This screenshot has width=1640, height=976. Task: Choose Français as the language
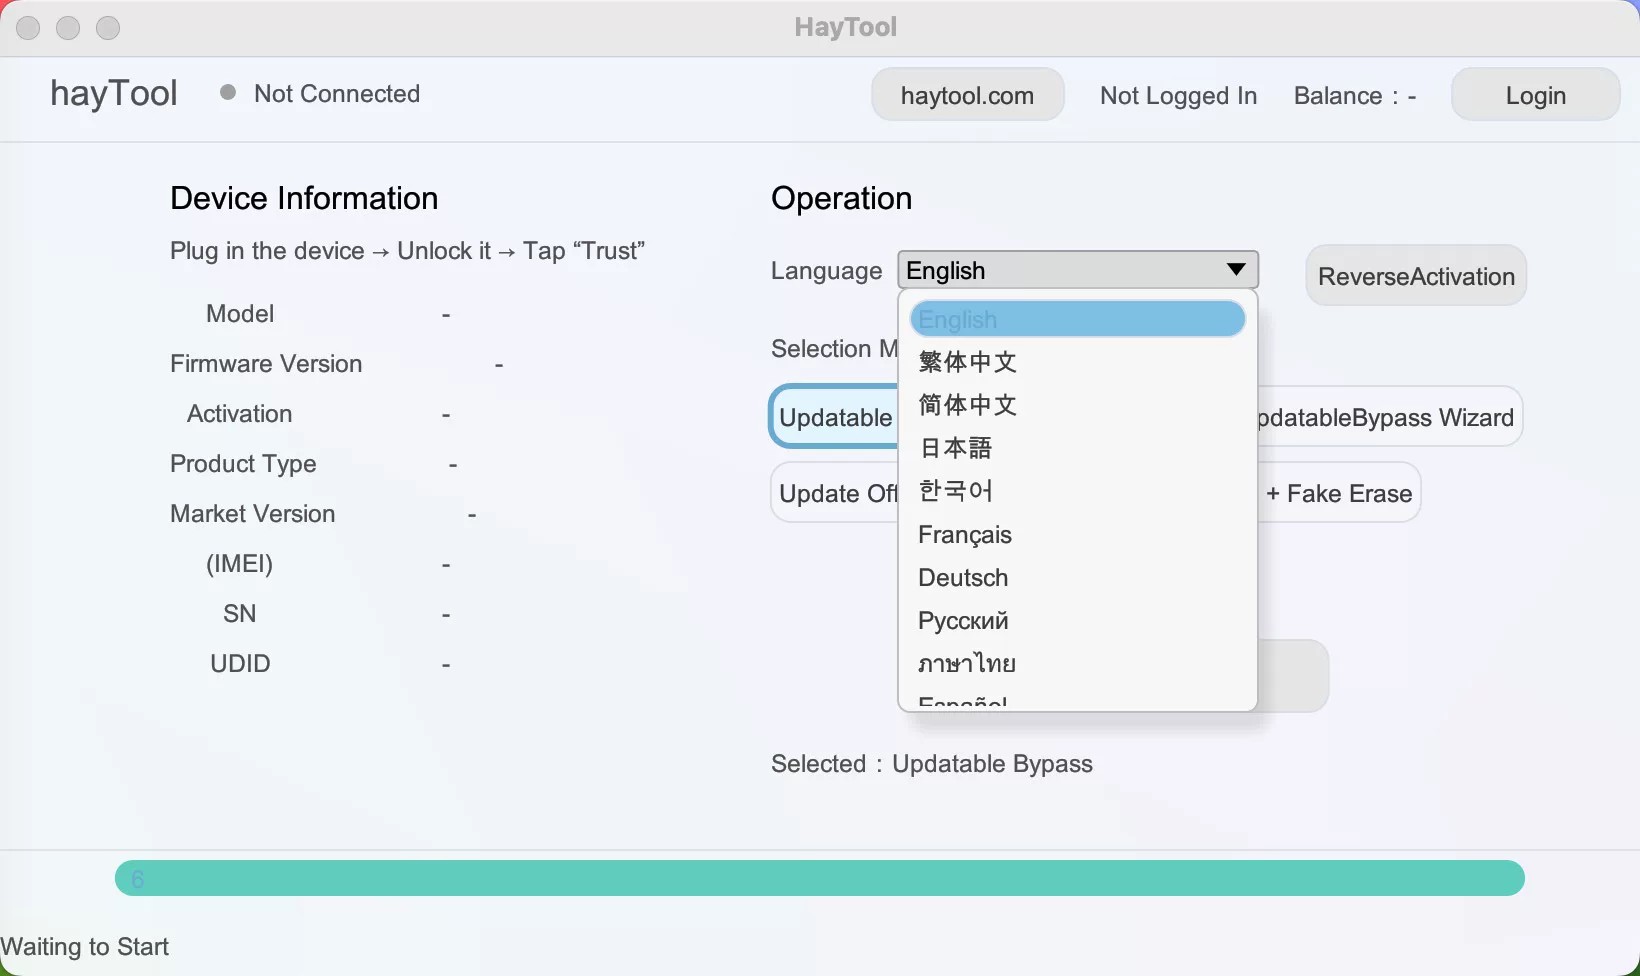point(965,535)
